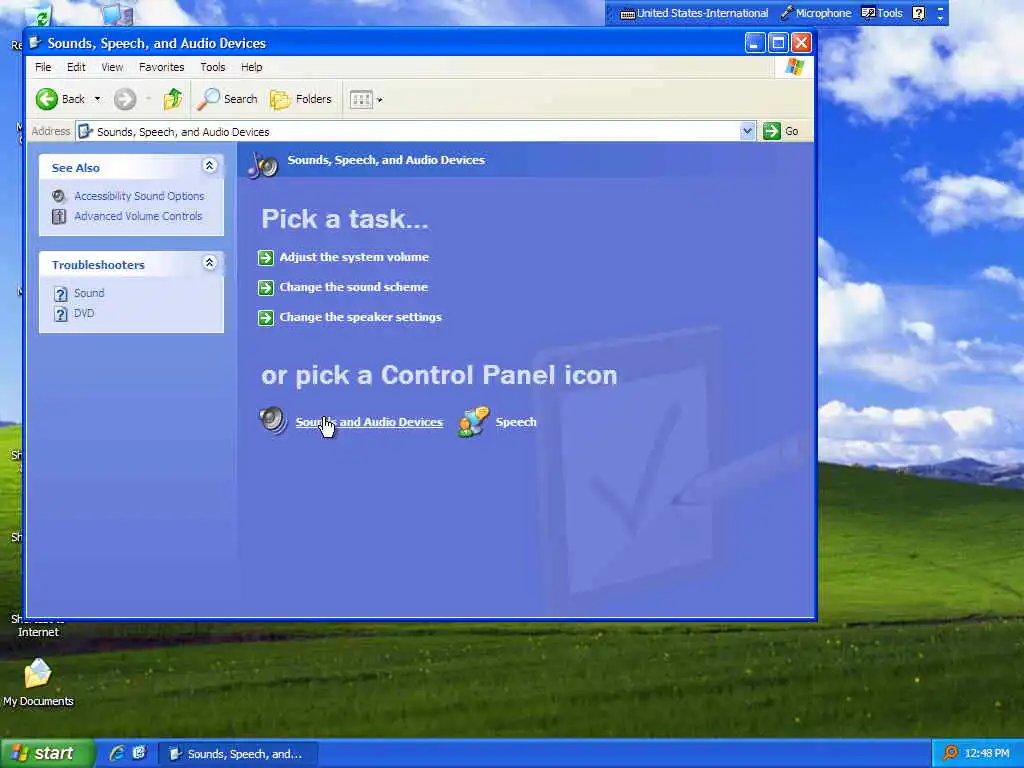This screenshot has height=768, width=1024.
Task: Open the File menu
Action: [43, 67]
